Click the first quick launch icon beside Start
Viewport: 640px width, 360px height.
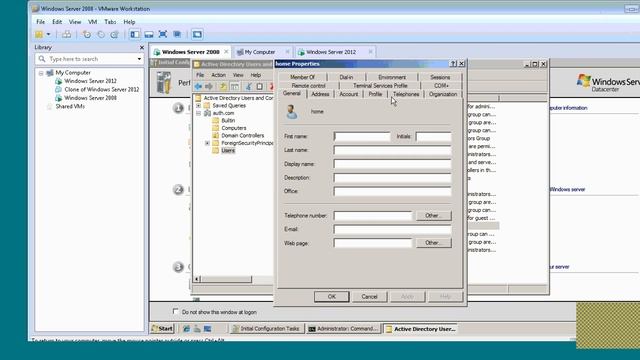(187, 329)
